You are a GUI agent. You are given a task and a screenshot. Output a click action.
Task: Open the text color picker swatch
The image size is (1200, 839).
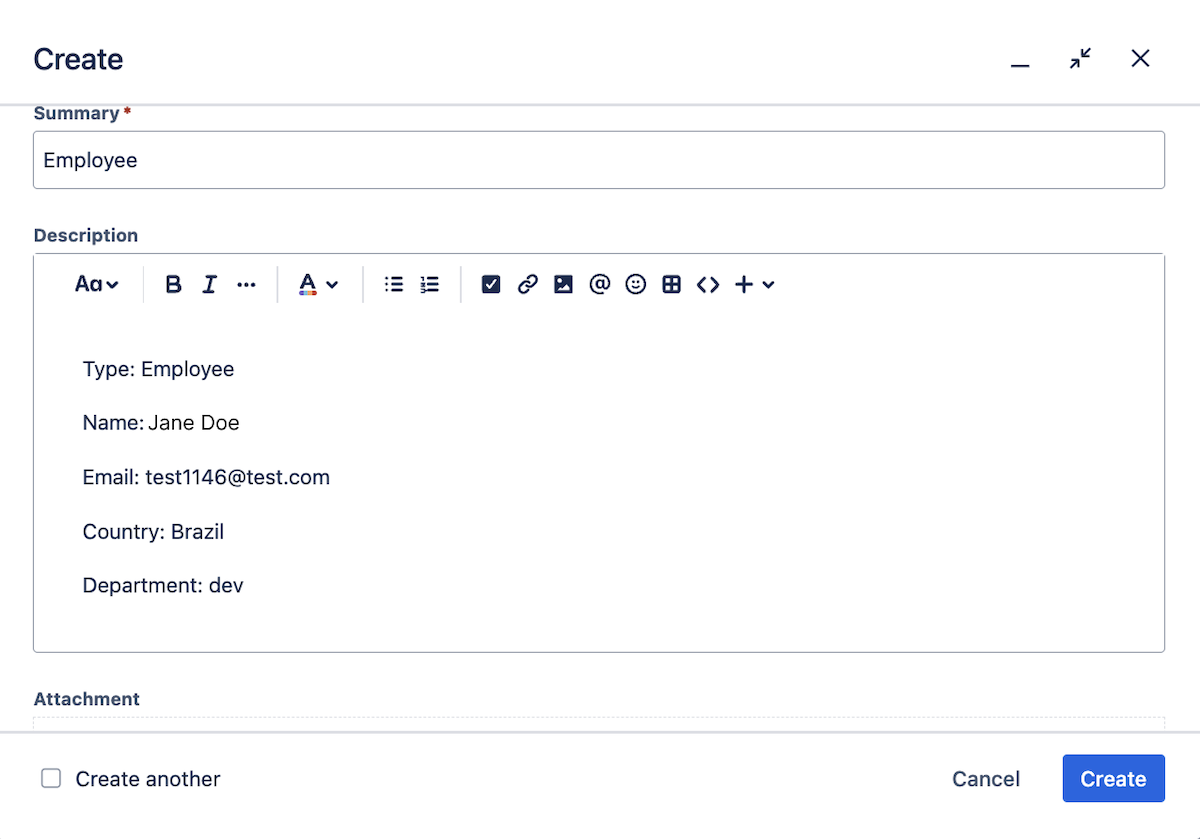click(312, 284)
